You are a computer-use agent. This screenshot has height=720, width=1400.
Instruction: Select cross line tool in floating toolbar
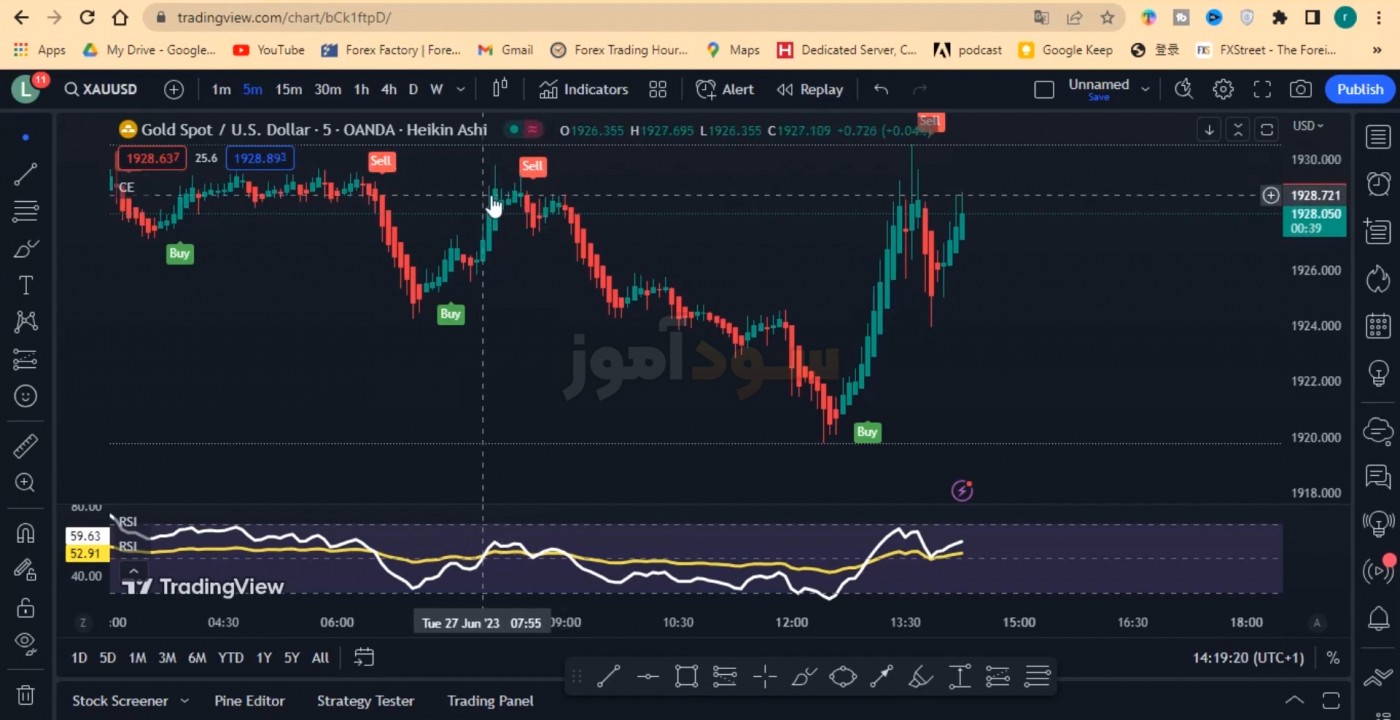[x=765, y=676]
